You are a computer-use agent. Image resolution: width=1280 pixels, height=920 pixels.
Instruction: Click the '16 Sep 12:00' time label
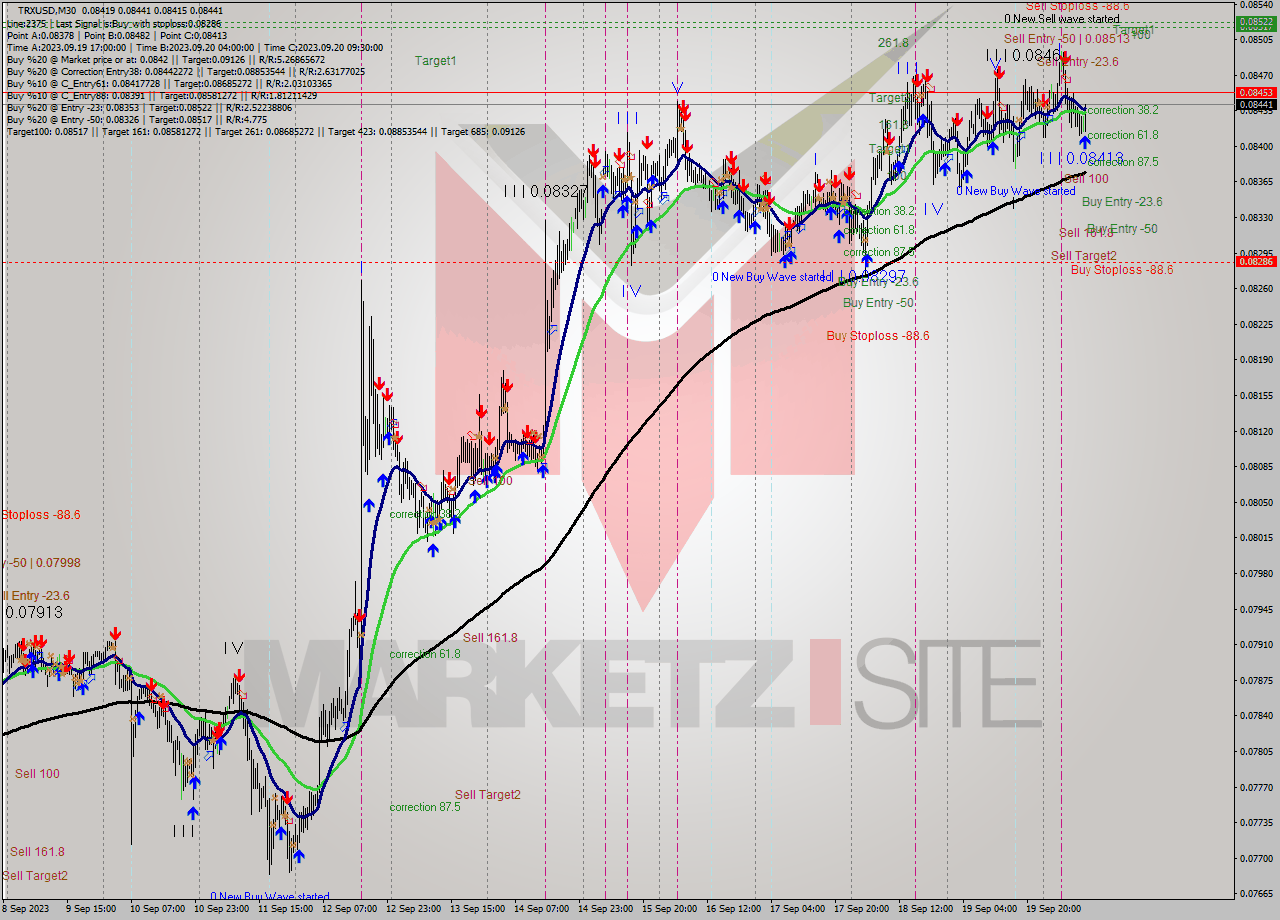coord(734,909)
